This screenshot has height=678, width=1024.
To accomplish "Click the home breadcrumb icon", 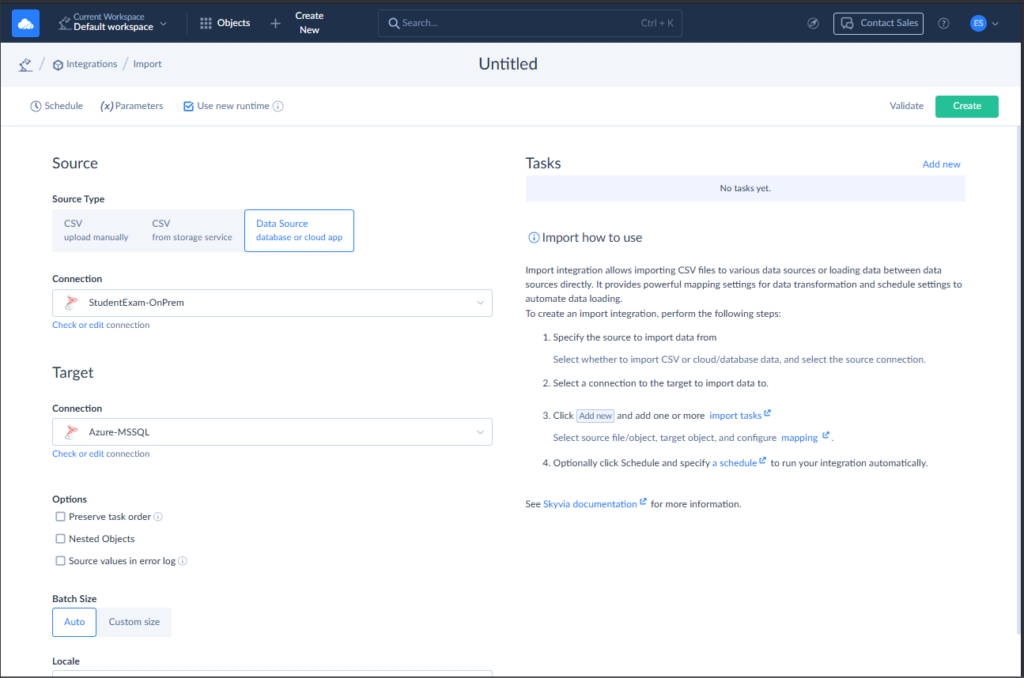I will (25, 65).
